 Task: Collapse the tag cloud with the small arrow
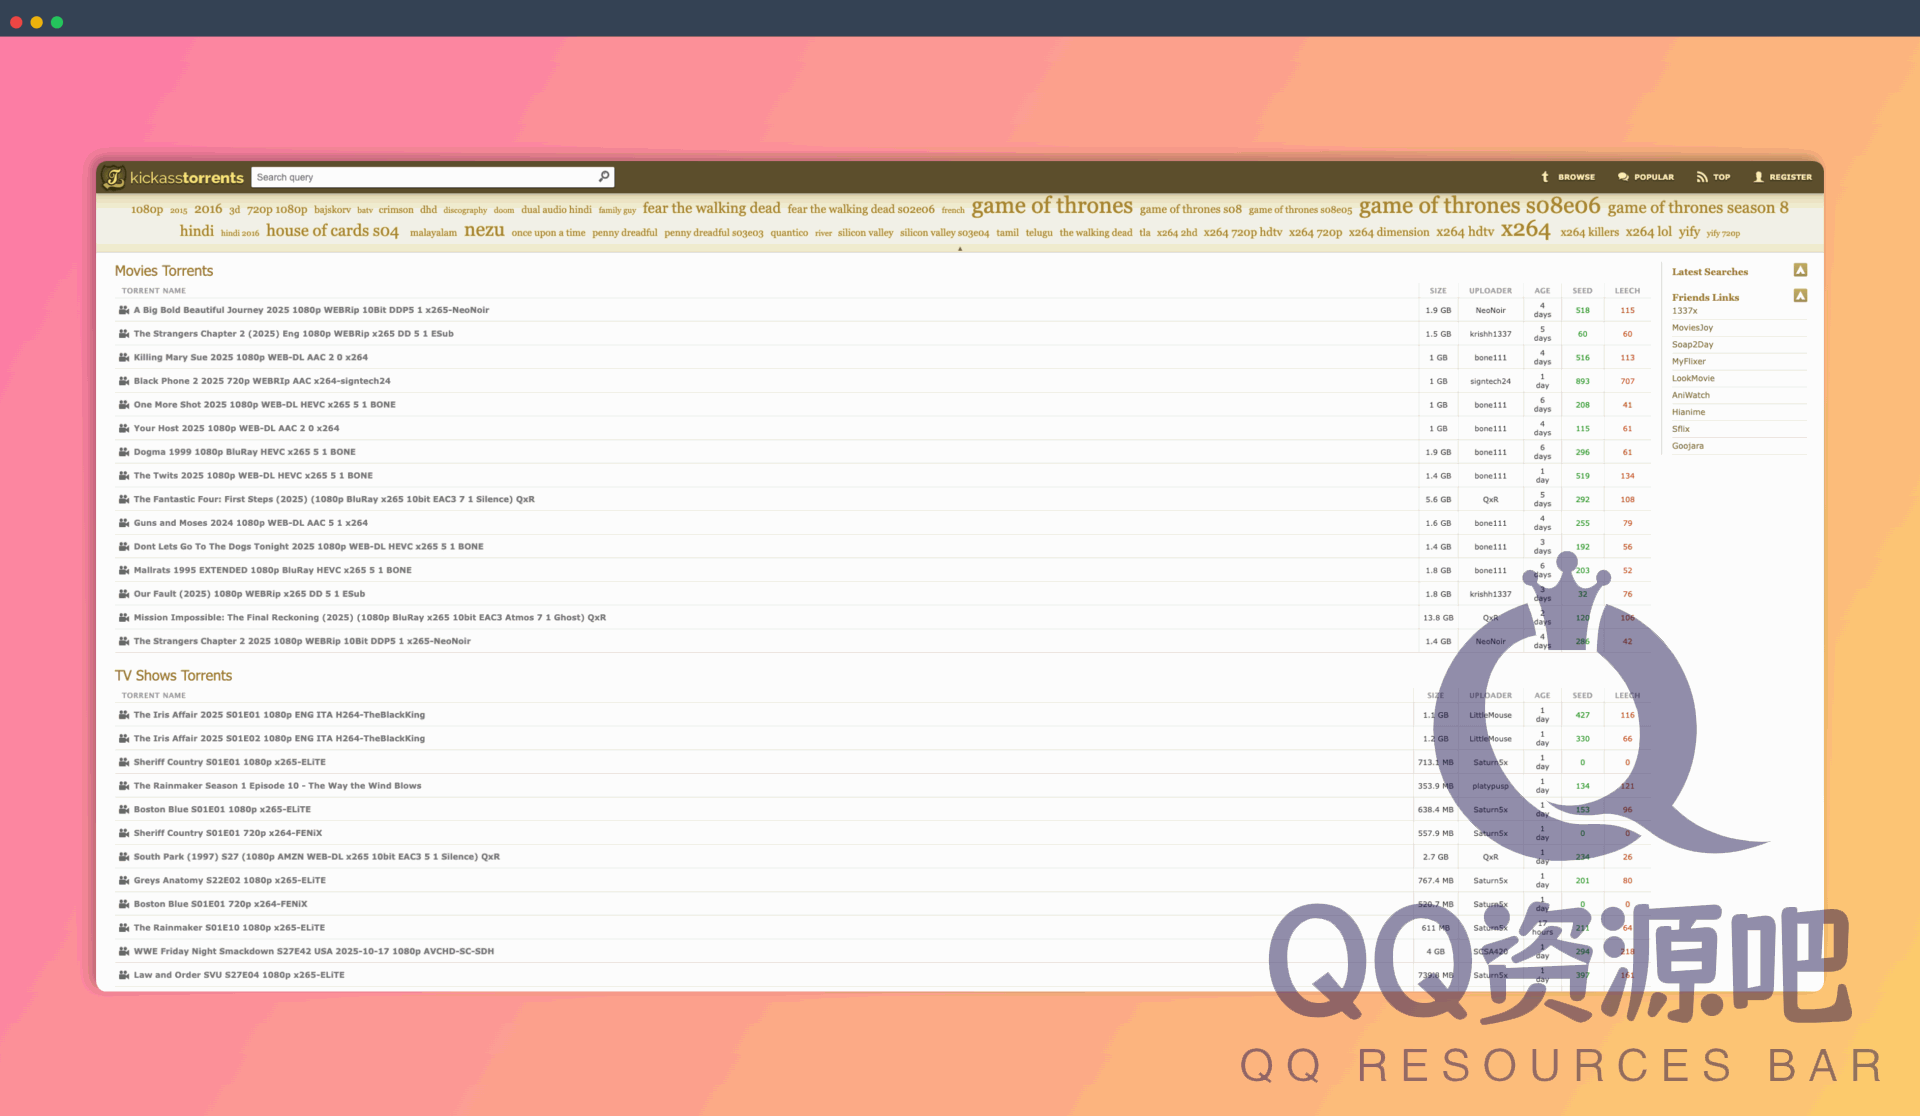pyautogui.click(x=960, y=248)
